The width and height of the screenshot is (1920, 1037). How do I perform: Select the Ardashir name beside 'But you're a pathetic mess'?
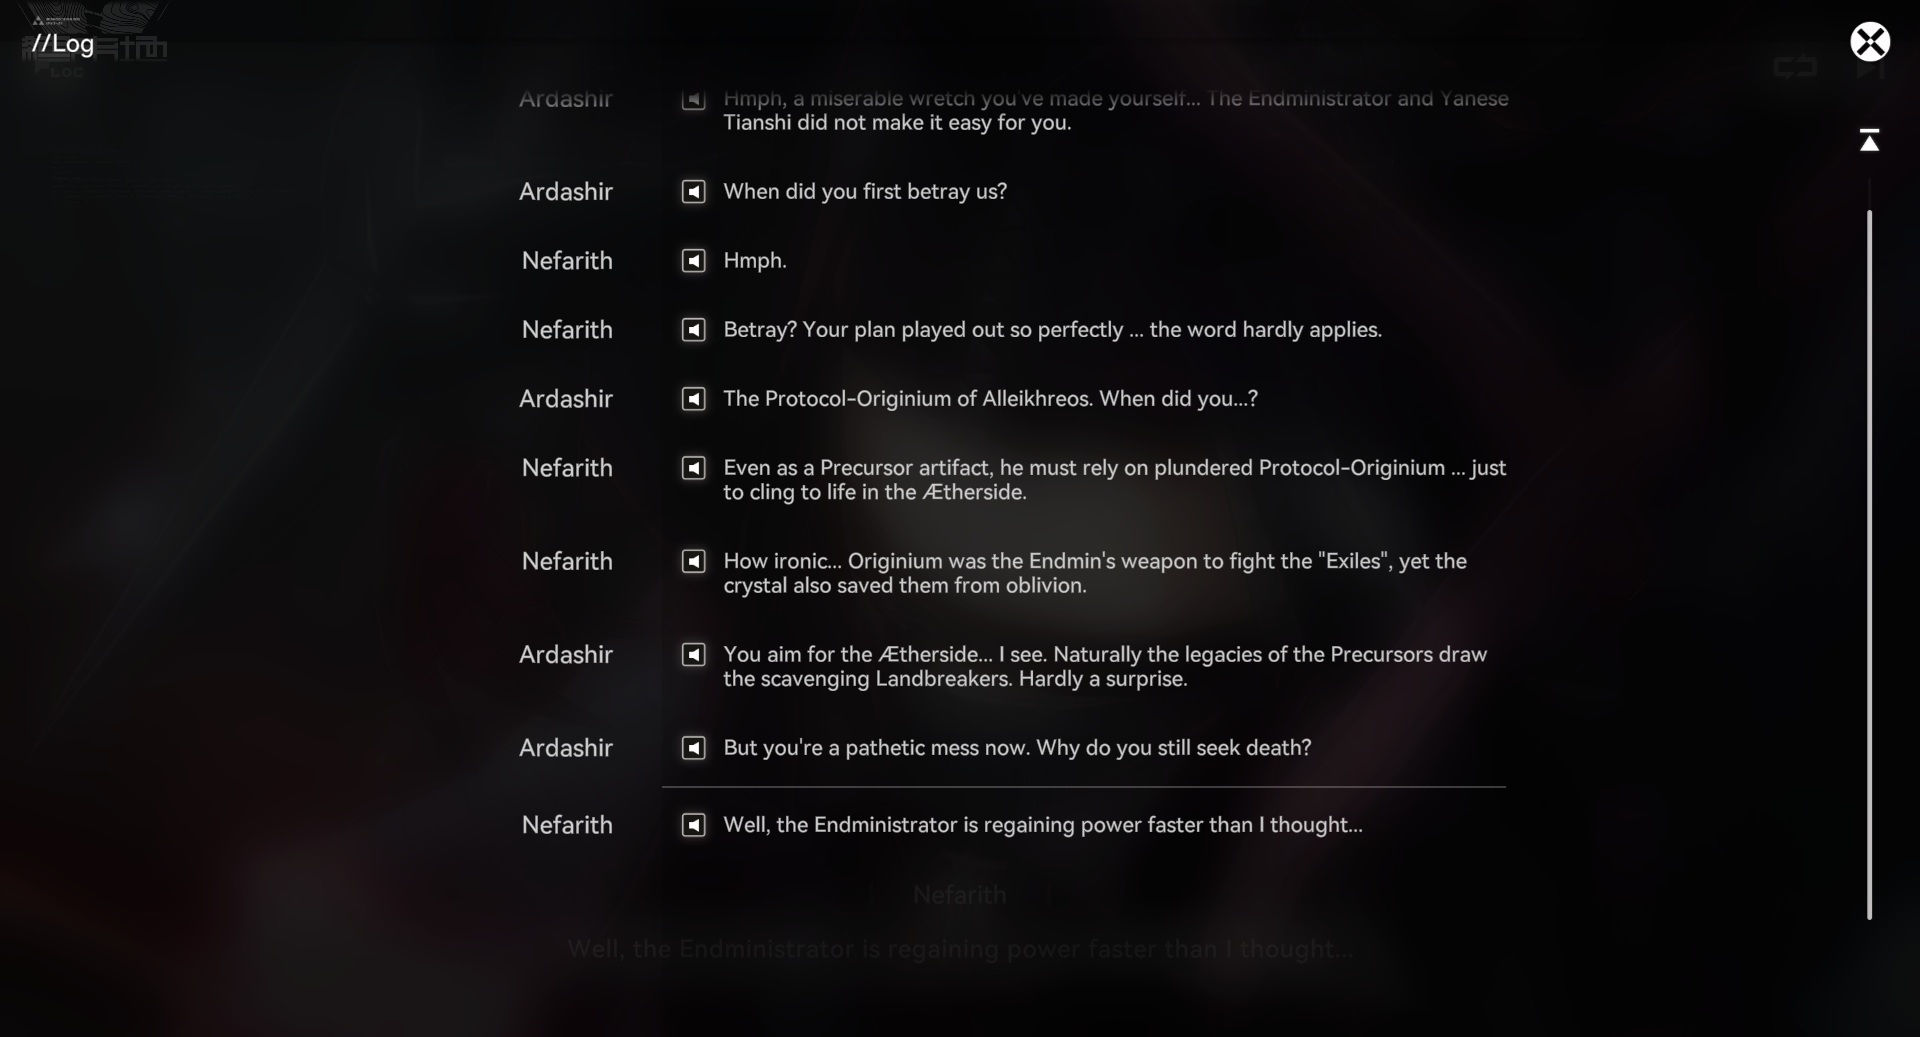click(566, 747)
